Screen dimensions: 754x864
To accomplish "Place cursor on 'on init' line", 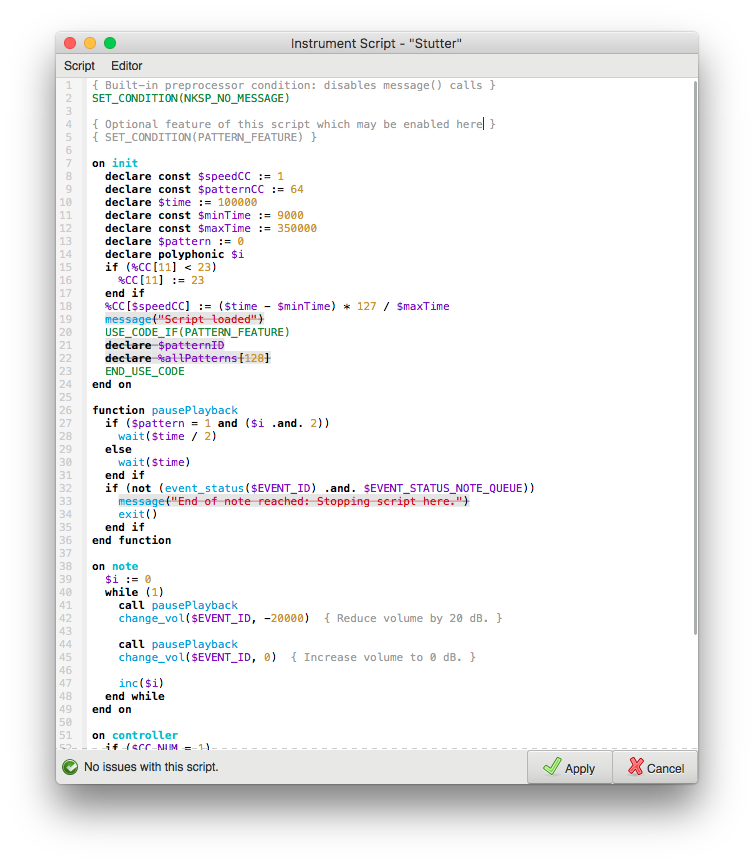I will coord(115,163).
